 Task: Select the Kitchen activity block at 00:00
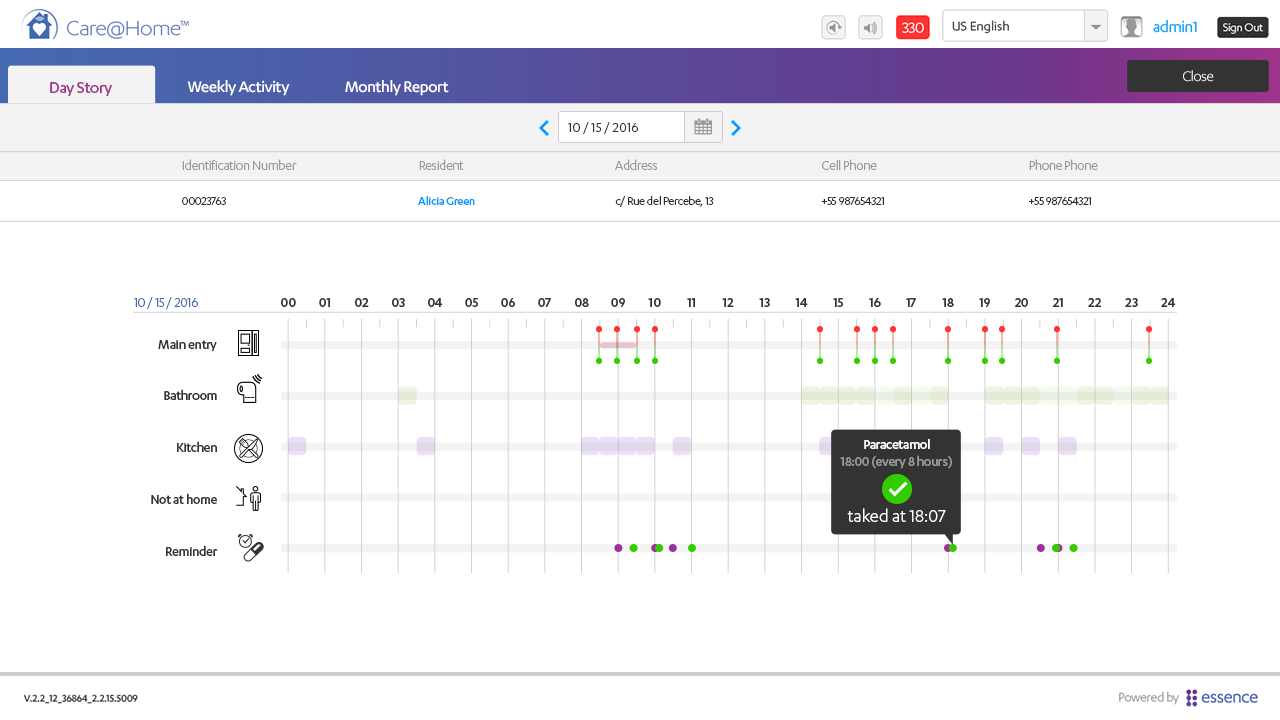(x=297, y=446)
